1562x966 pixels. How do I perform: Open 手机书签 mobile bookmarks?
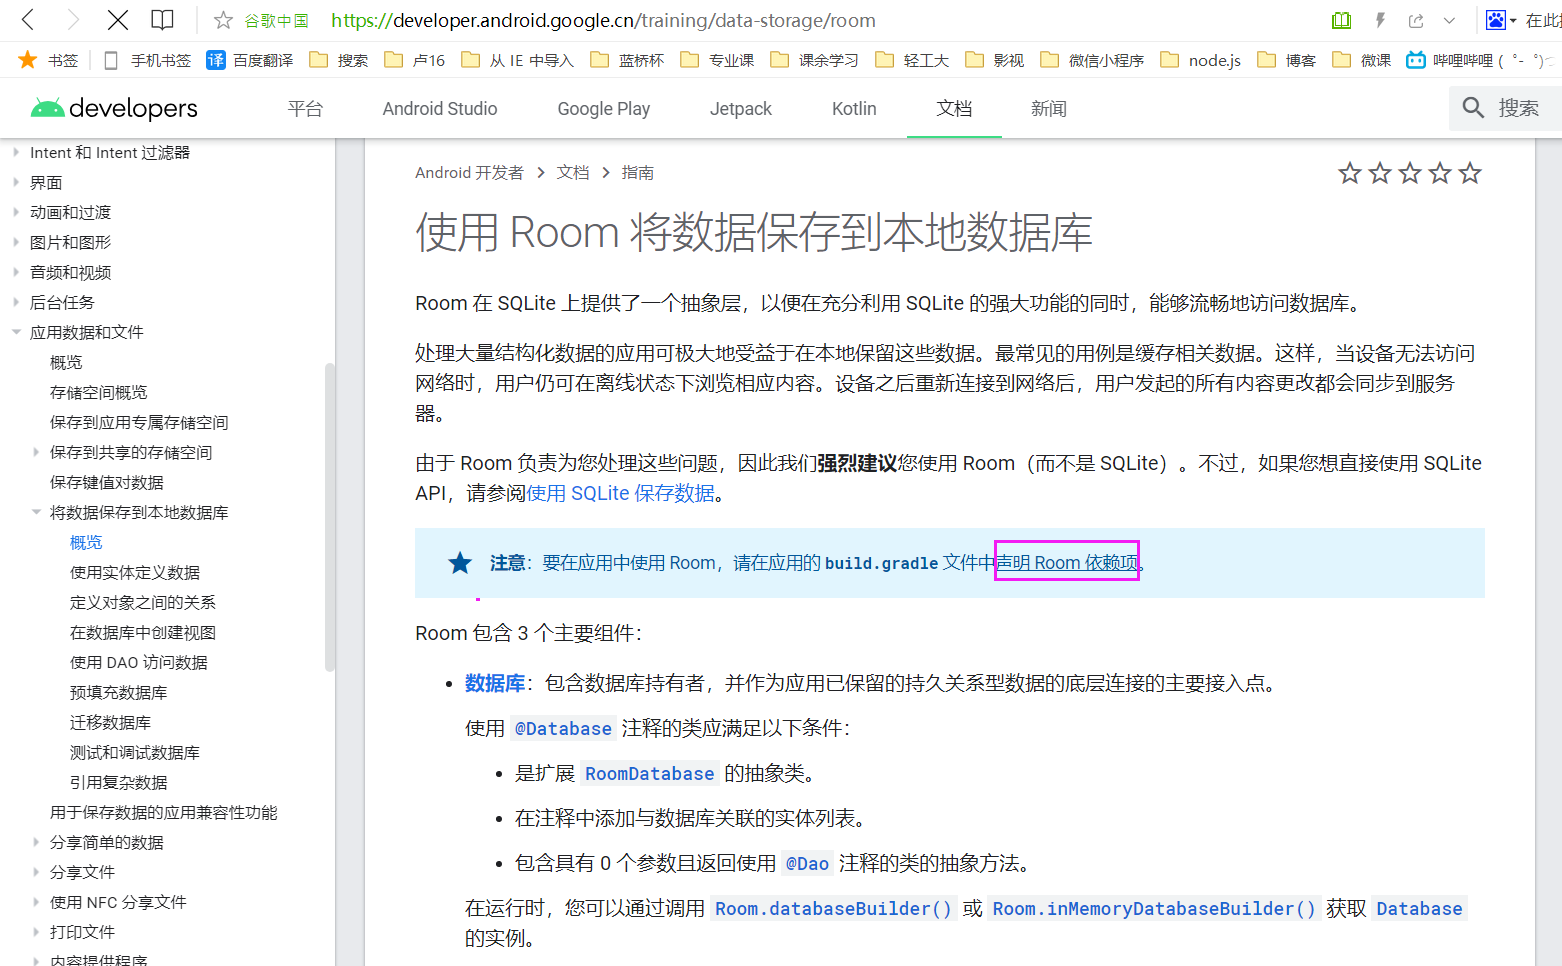point(147,60)
